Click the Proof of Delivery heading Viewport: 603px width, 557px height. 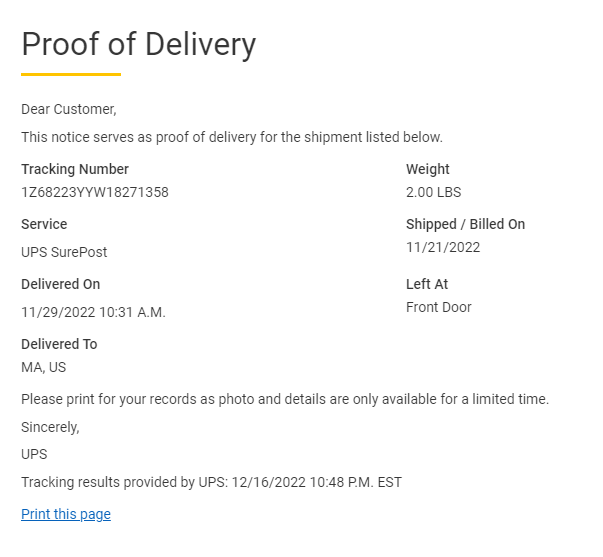point(139,45)
